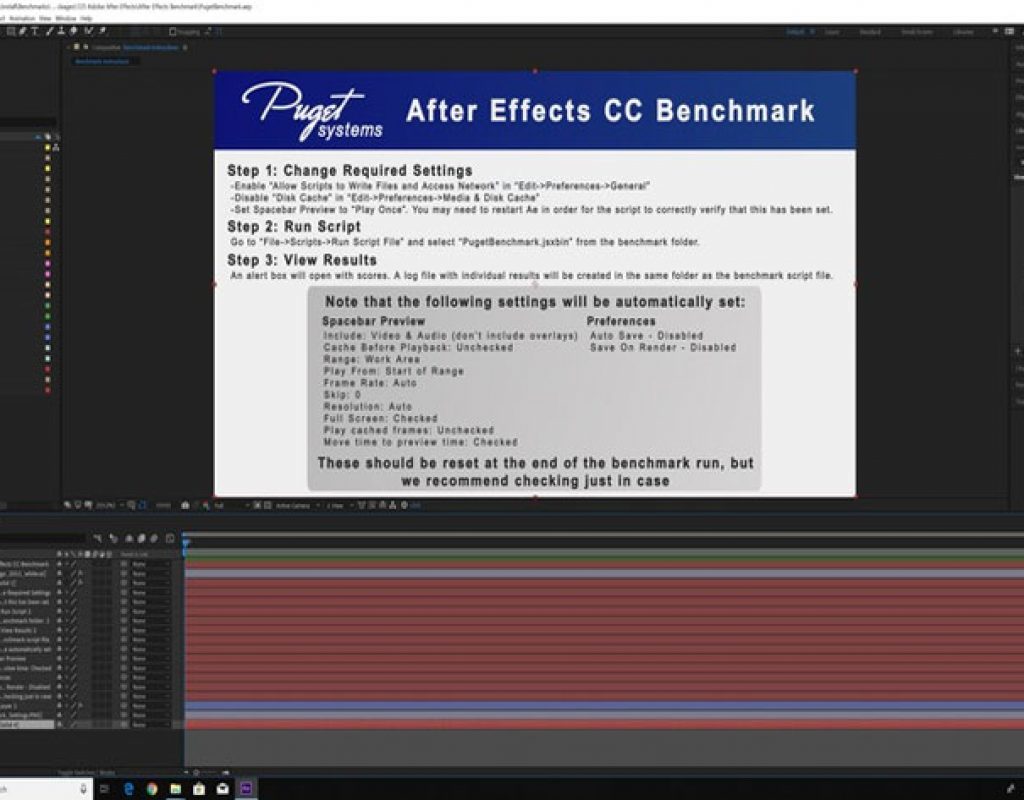The width and height of the screenshot is (1024, 800).
Task: Toggle the Motion Blur switch in timeline
Action: tap(154, 538)
